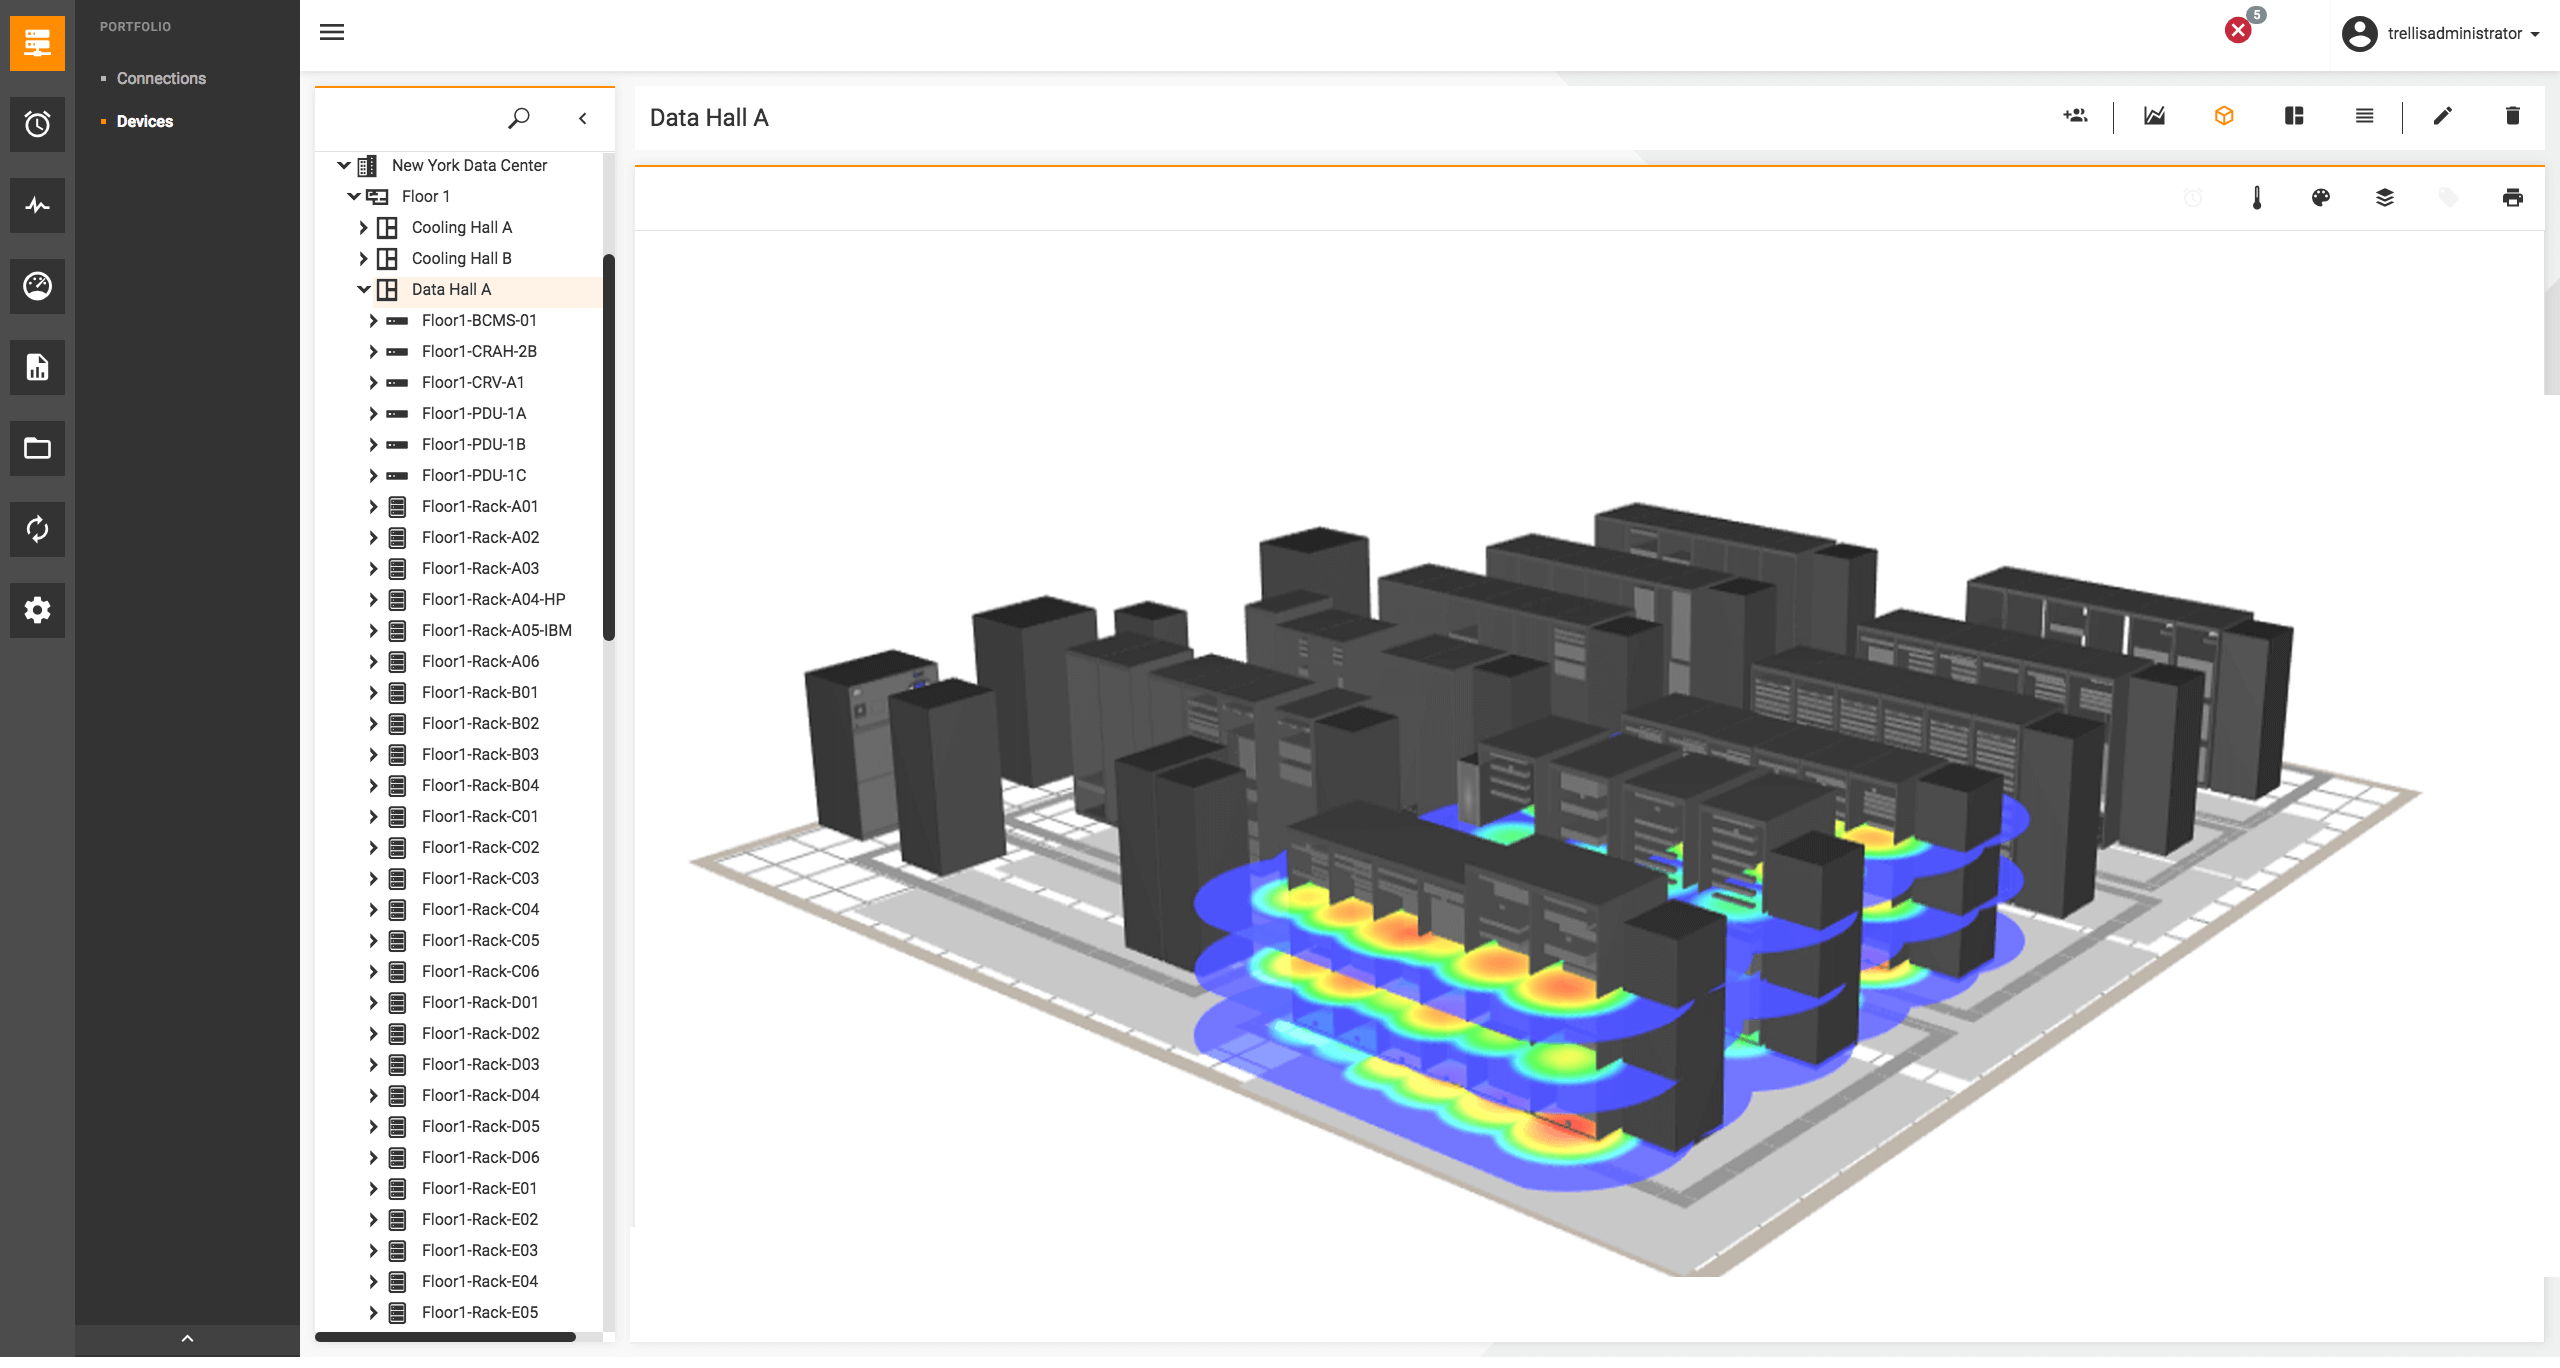The height and width of the screenshot is (1368, 2560).
Task: Click the thermometer temperature overlay icon
Action: (x=2257, y=198)
